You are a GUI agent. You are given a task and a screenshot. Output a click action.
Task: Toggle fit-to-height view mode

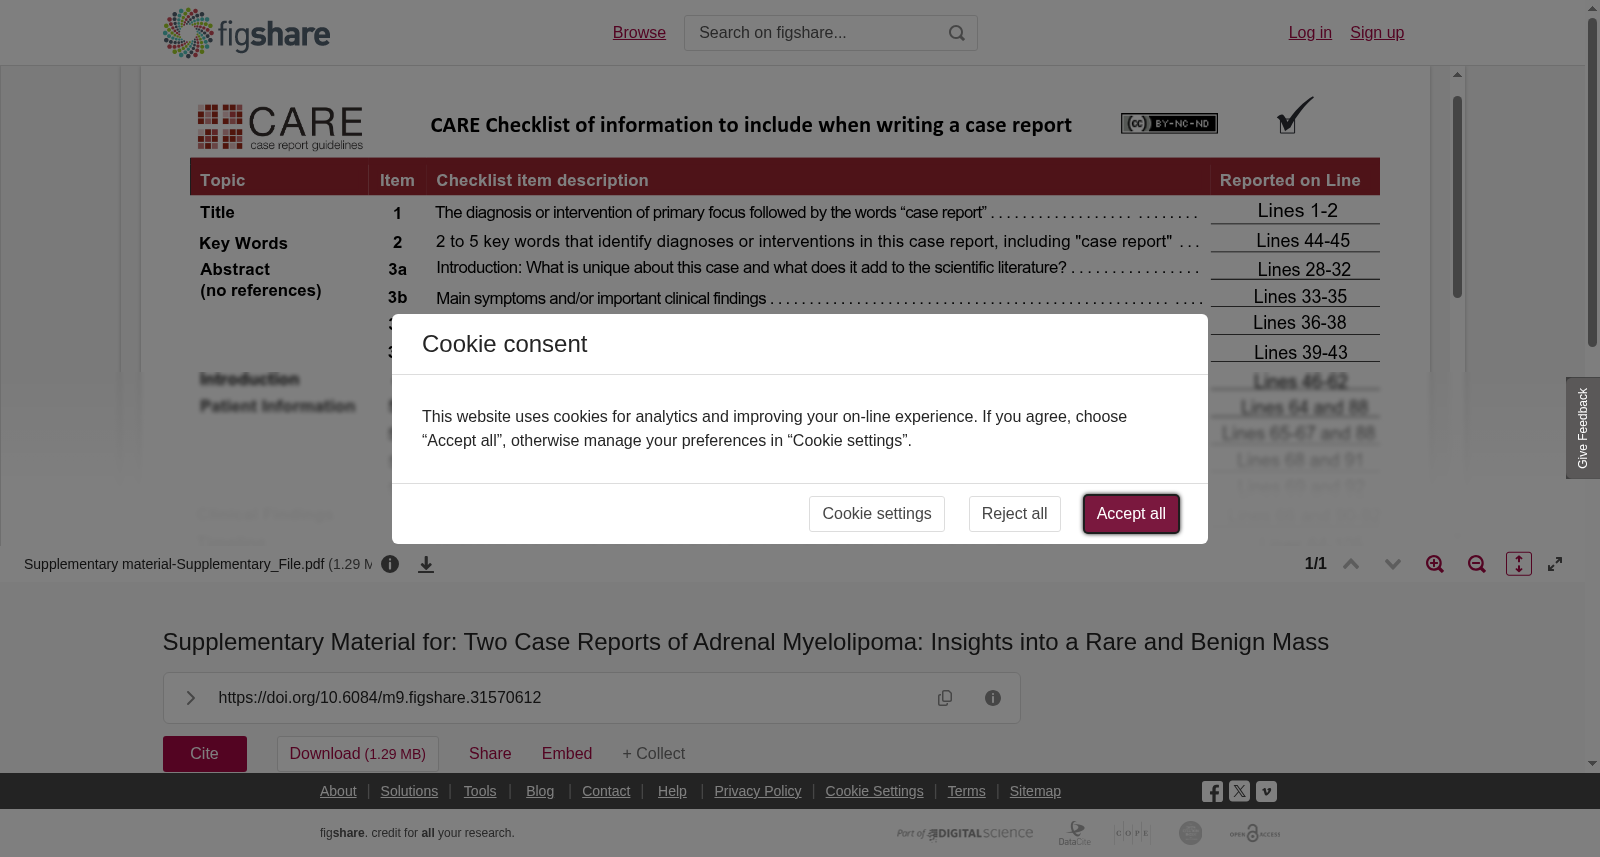coord(1519,564)
